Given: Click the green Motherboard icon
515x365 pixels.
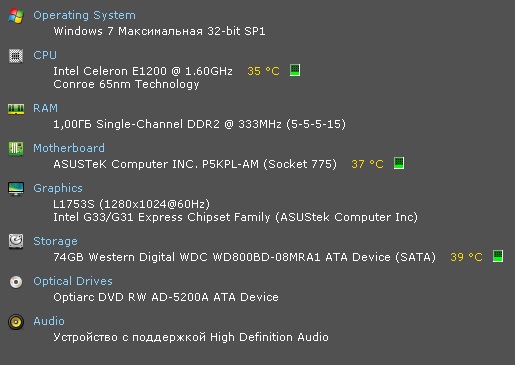Looking at the screenshot, I should (x=16, y=149).
